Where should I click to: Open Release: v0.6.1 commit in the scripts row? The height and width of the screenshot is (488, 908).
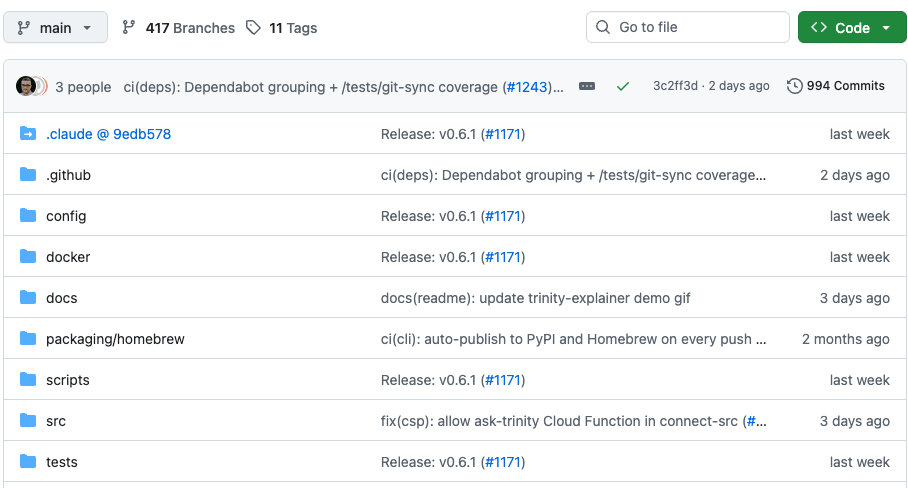pyautogui.click(x=429, y=380)
